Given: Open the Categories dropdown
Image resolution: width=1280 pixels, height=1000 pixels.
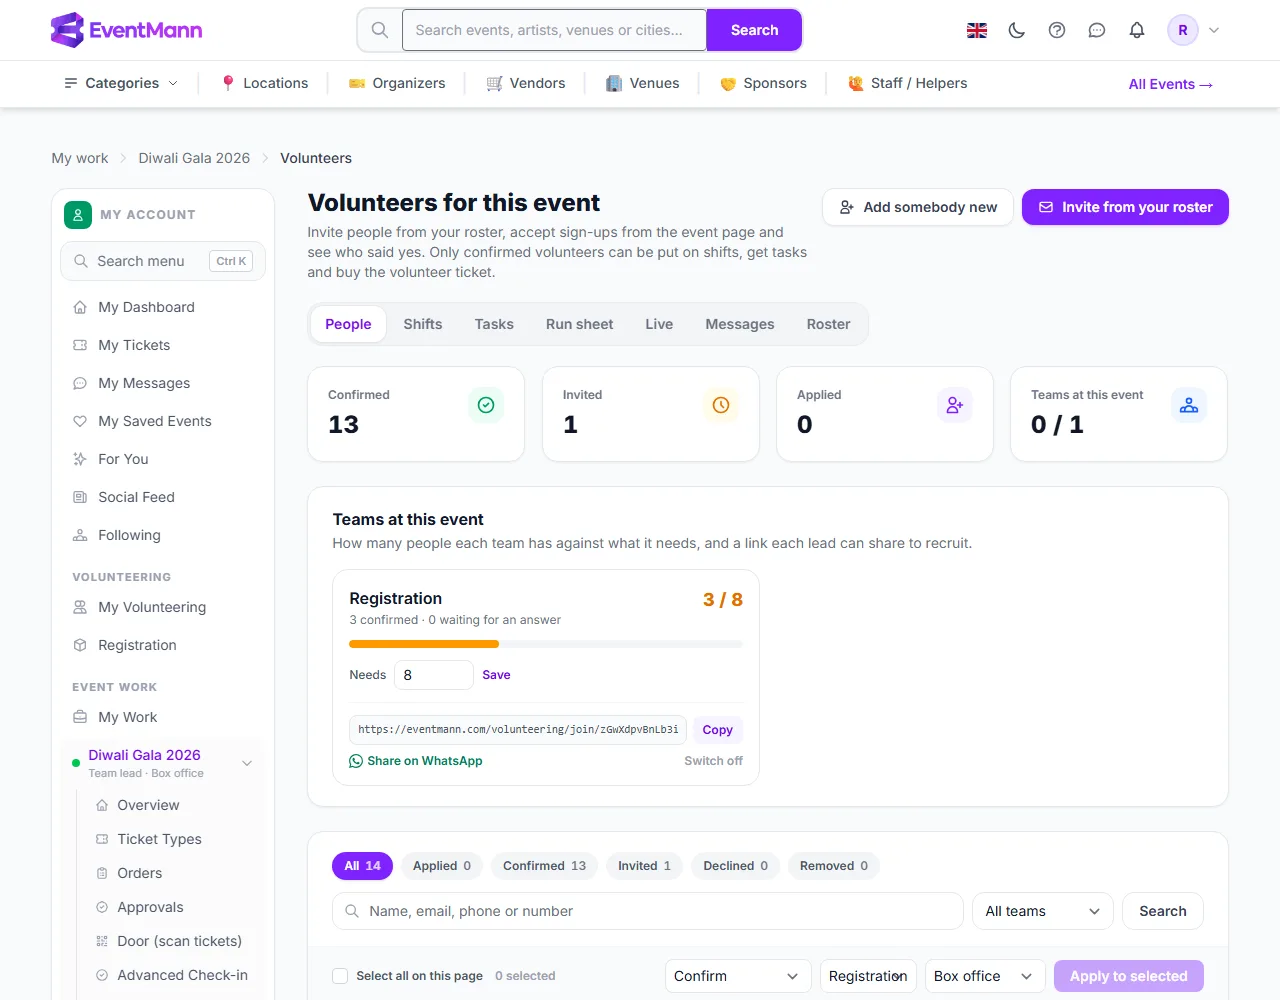Looking at the screenshot, I should click(x=121, y=83).
